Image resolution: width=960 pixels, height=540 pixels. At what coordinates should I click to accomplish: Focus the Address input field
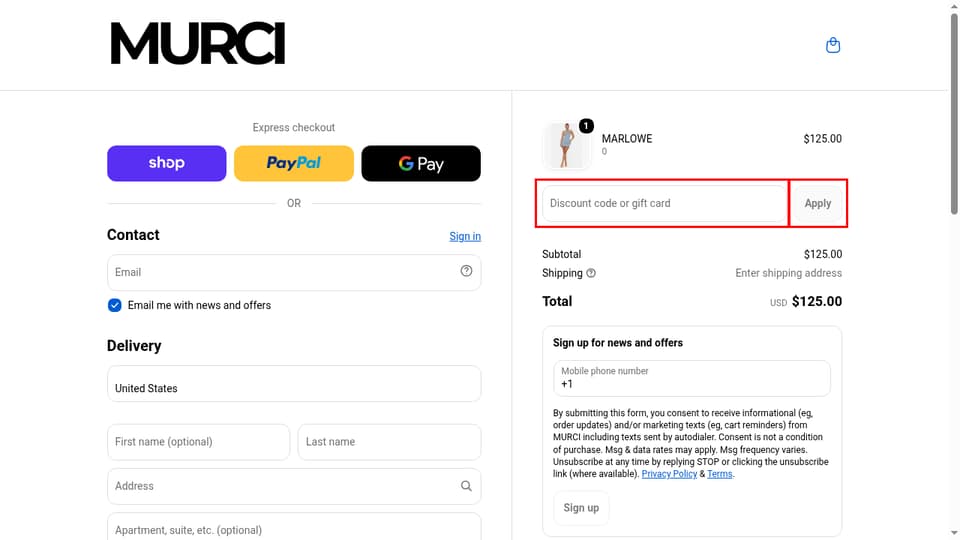click(294, 486)
